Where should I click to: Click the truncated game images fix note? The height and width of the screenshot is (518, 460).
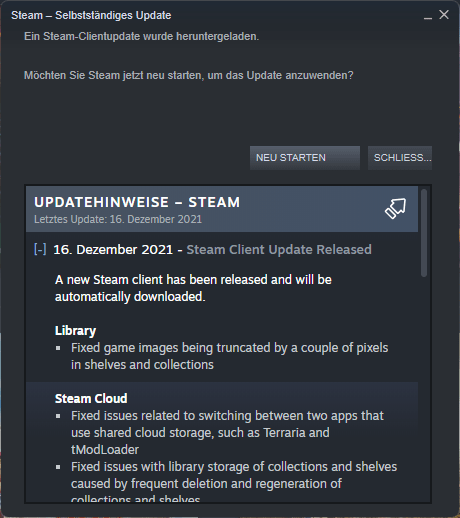coord(230,356)
